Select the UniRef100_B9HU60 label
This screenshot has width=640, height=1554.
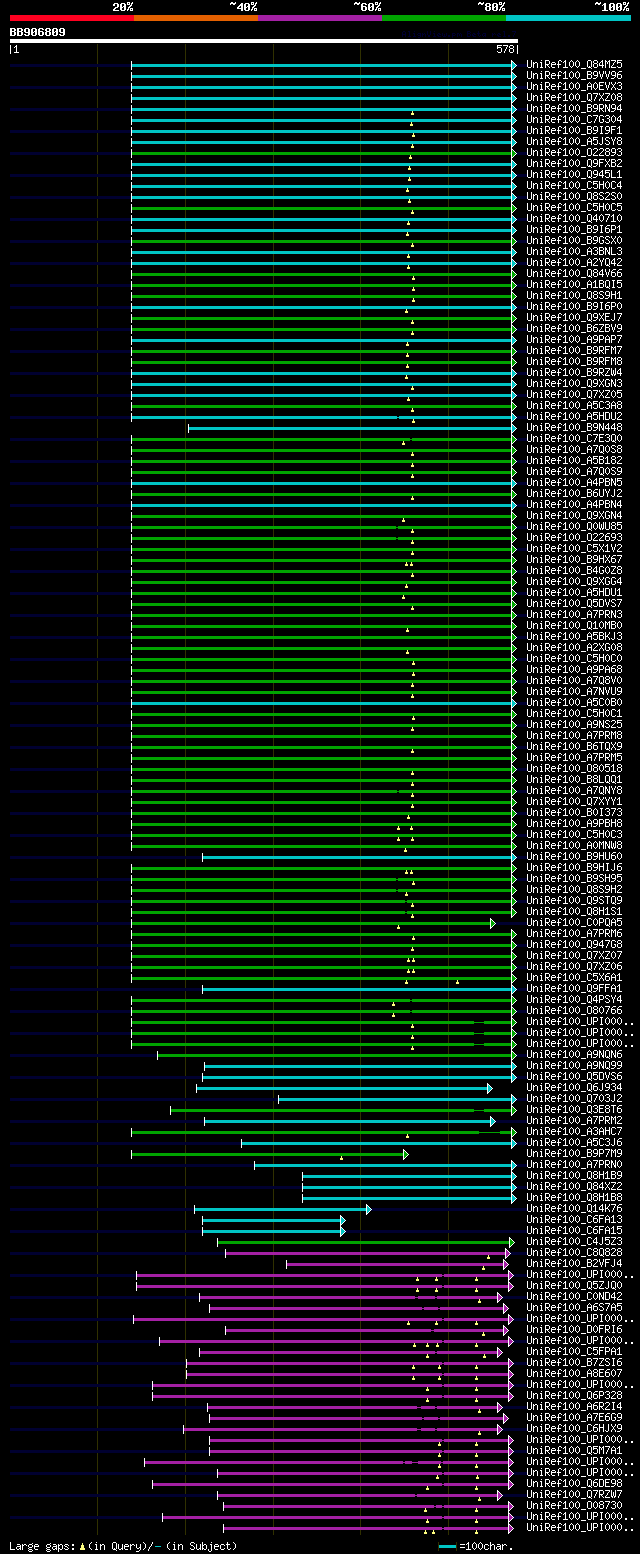[574, 856]
